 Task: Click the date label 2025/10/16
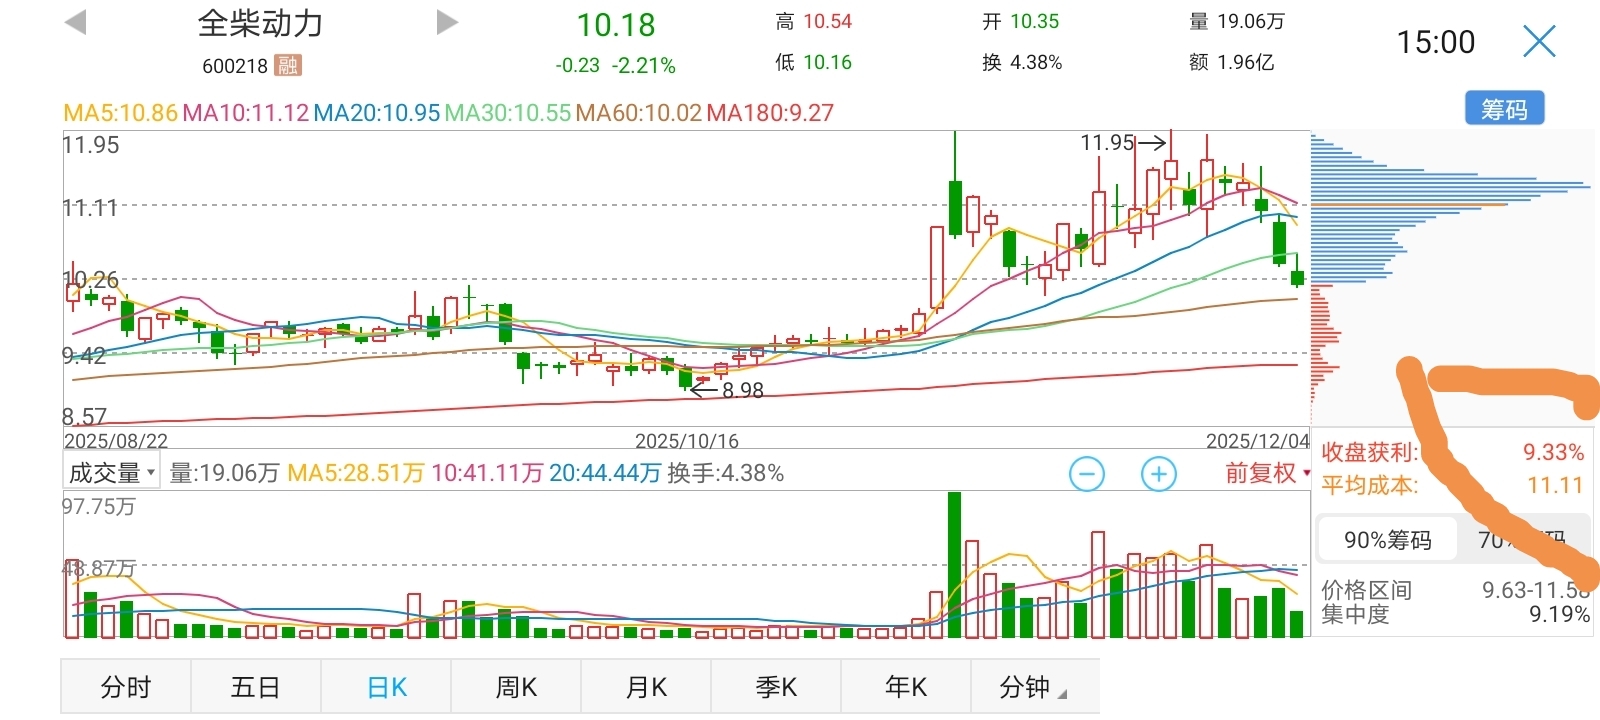(687, 440)
